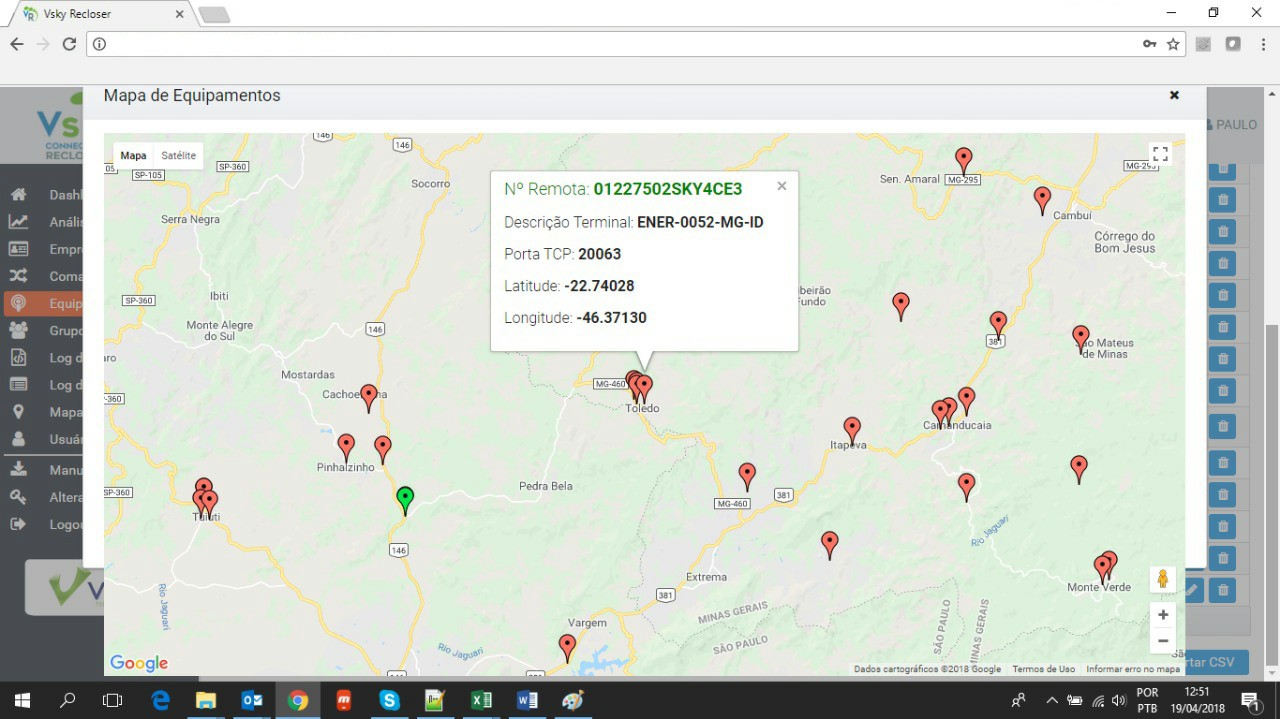Select remote number 01227502SKY4CE3 text
Image resolution: width=1280 pixels, height=719 pixels.
[x=668, y=189]
